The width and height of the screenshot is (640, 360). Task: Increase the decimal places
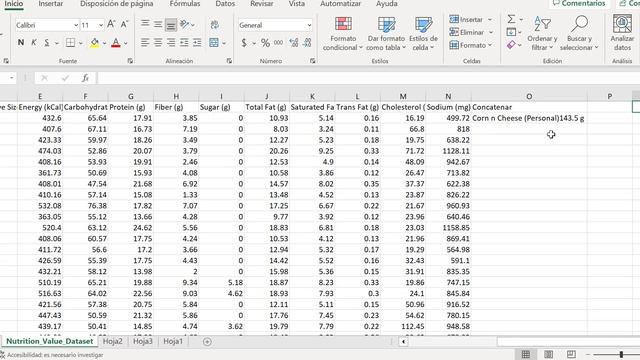[x=293, y=43]
